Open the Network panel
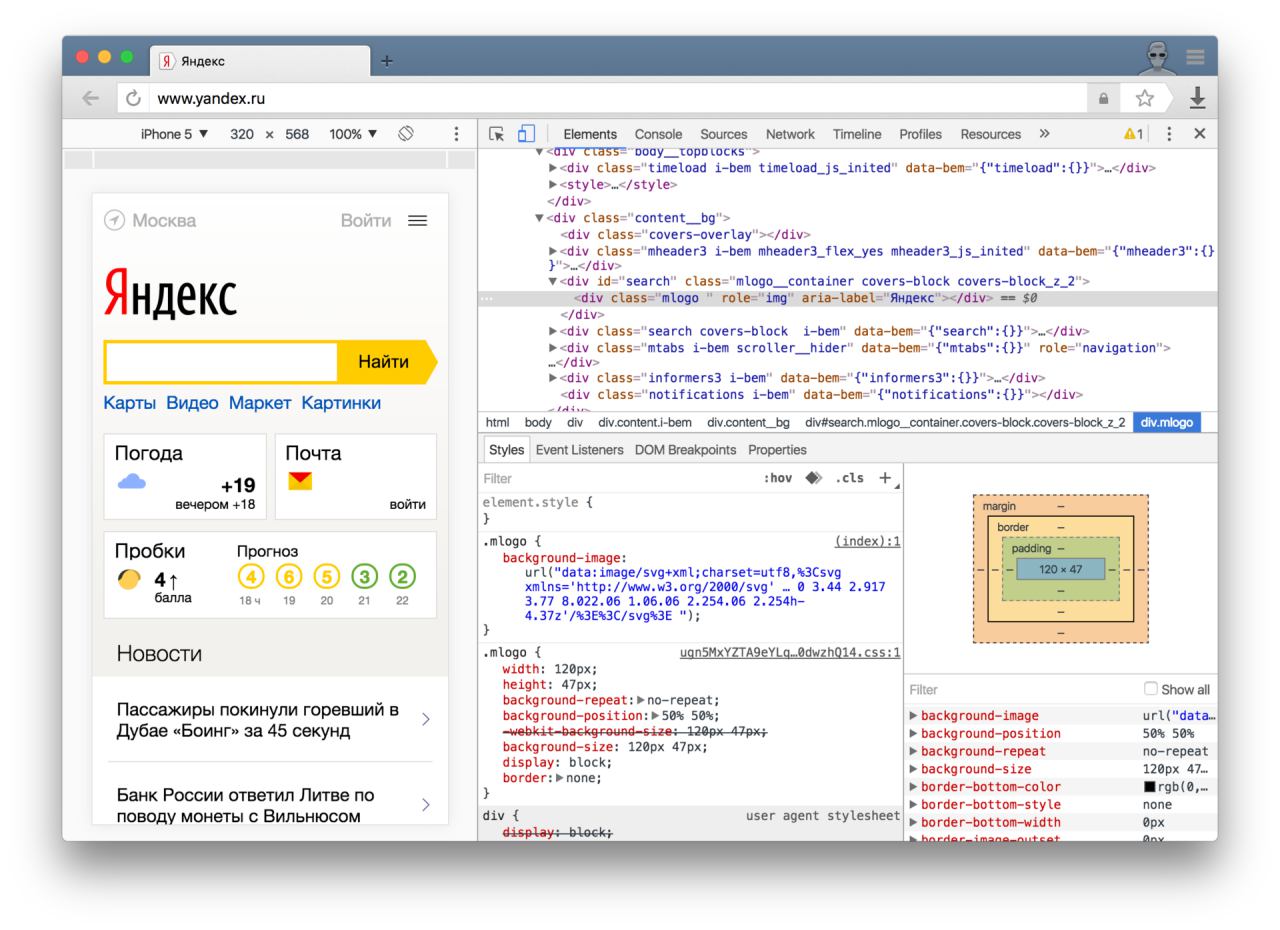The image size is (1280, 930). pyautogui.click(x=790, y=134)
